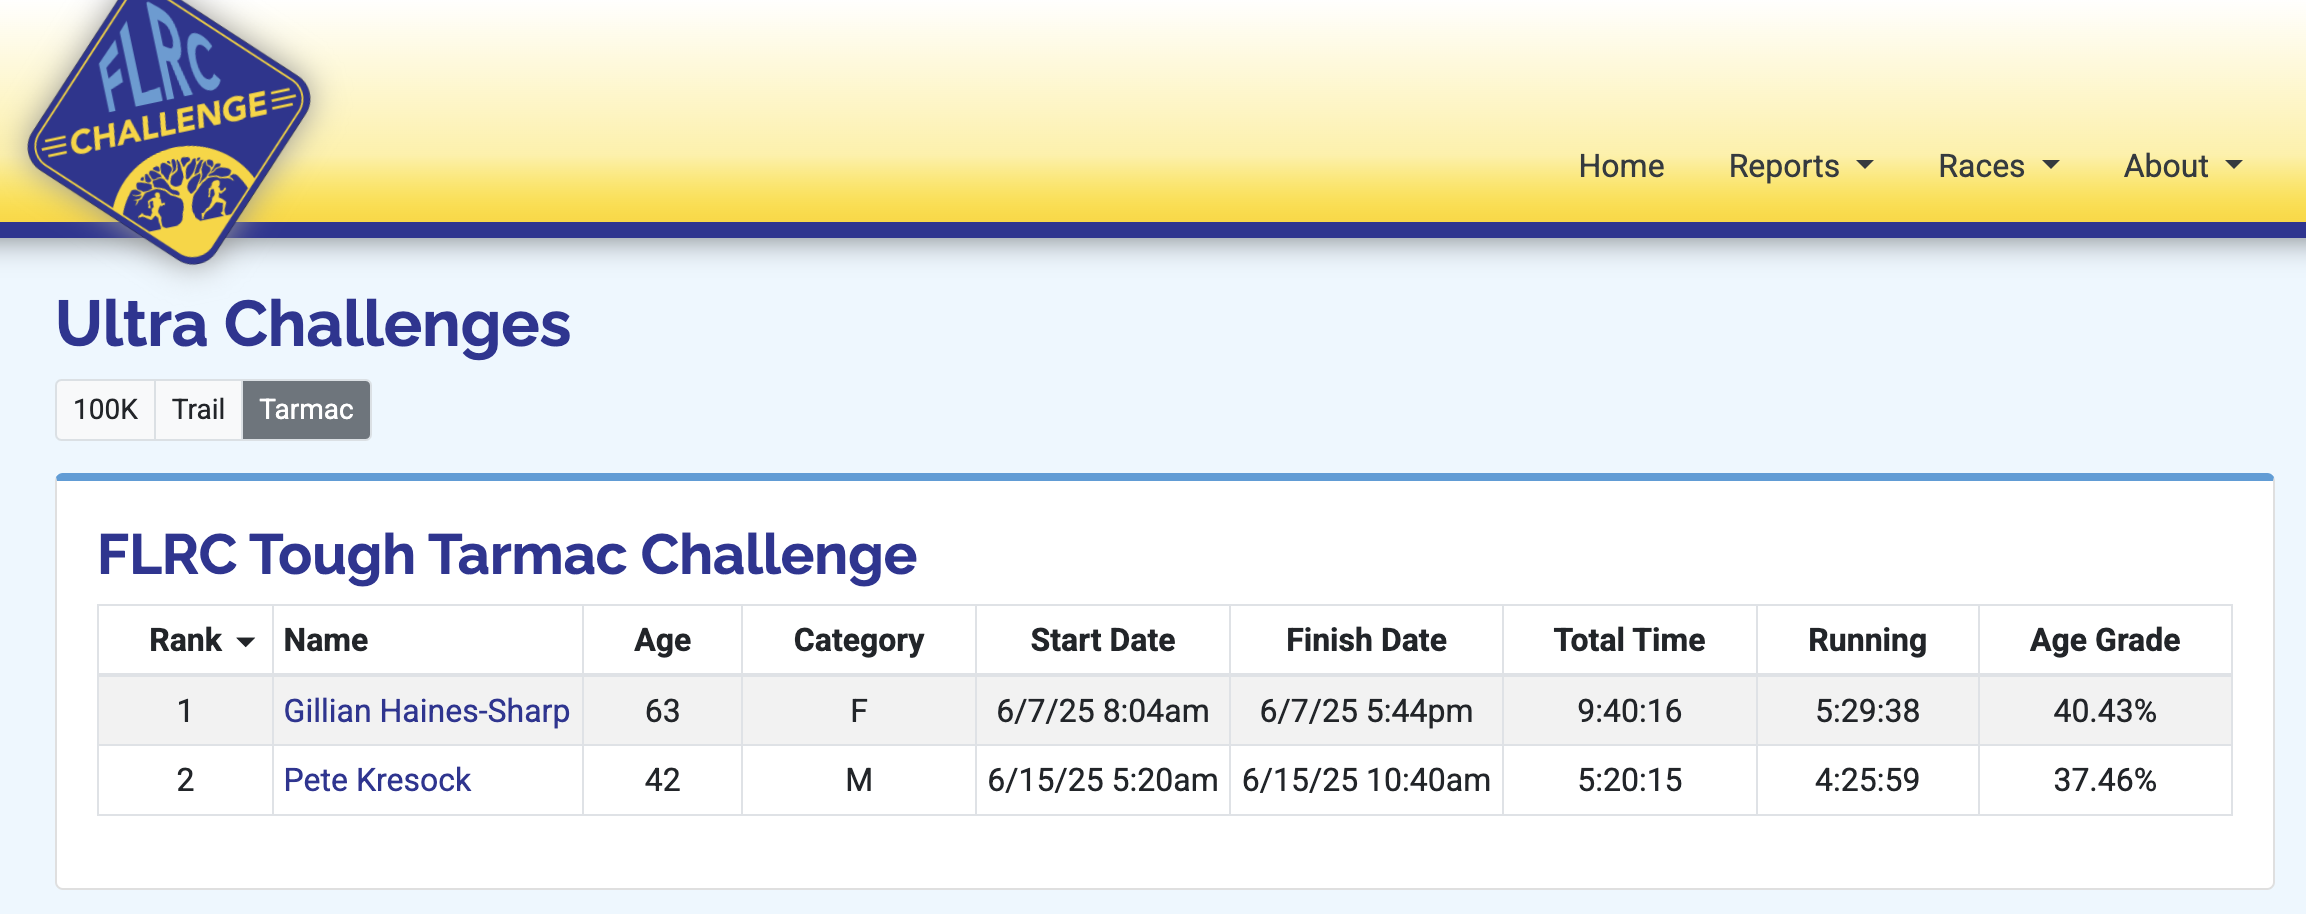
Task: Sort by the Total Time header
Action: (x=1629, y=640)
